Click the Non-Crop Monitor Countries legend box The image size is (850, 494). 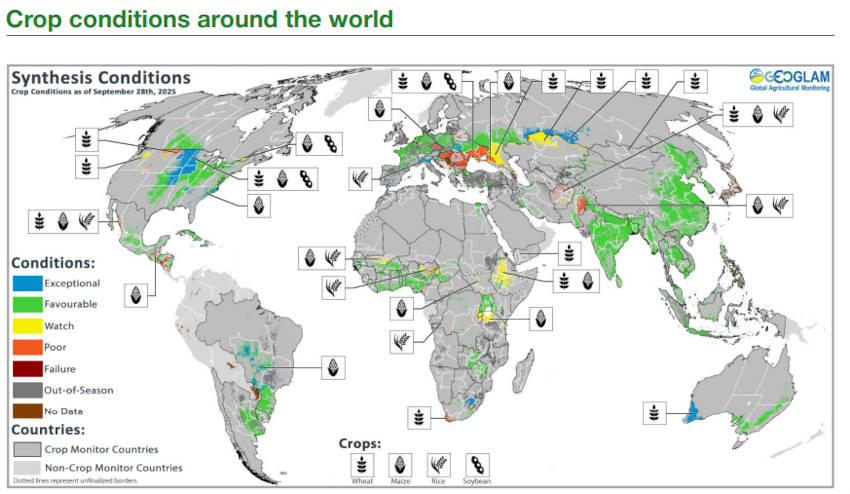[x=27, y=467]
